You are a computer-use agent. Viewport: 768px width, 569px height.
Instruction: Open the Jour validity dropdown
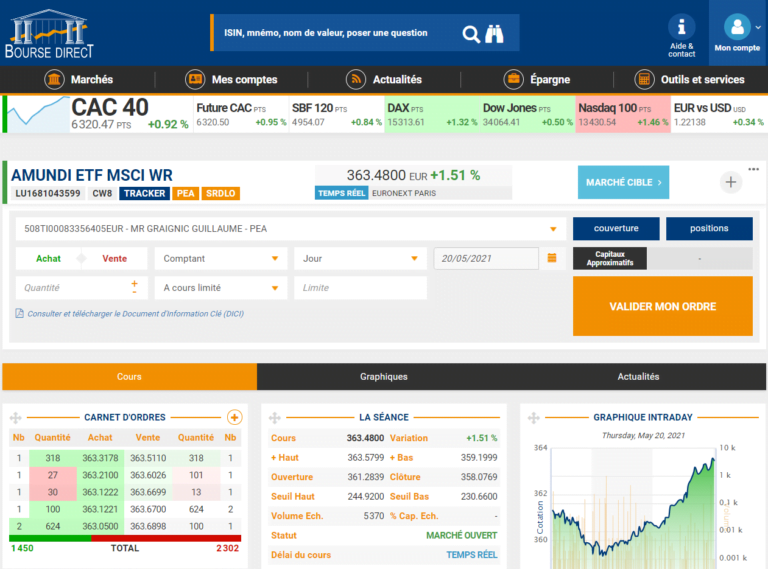[360, 259]
